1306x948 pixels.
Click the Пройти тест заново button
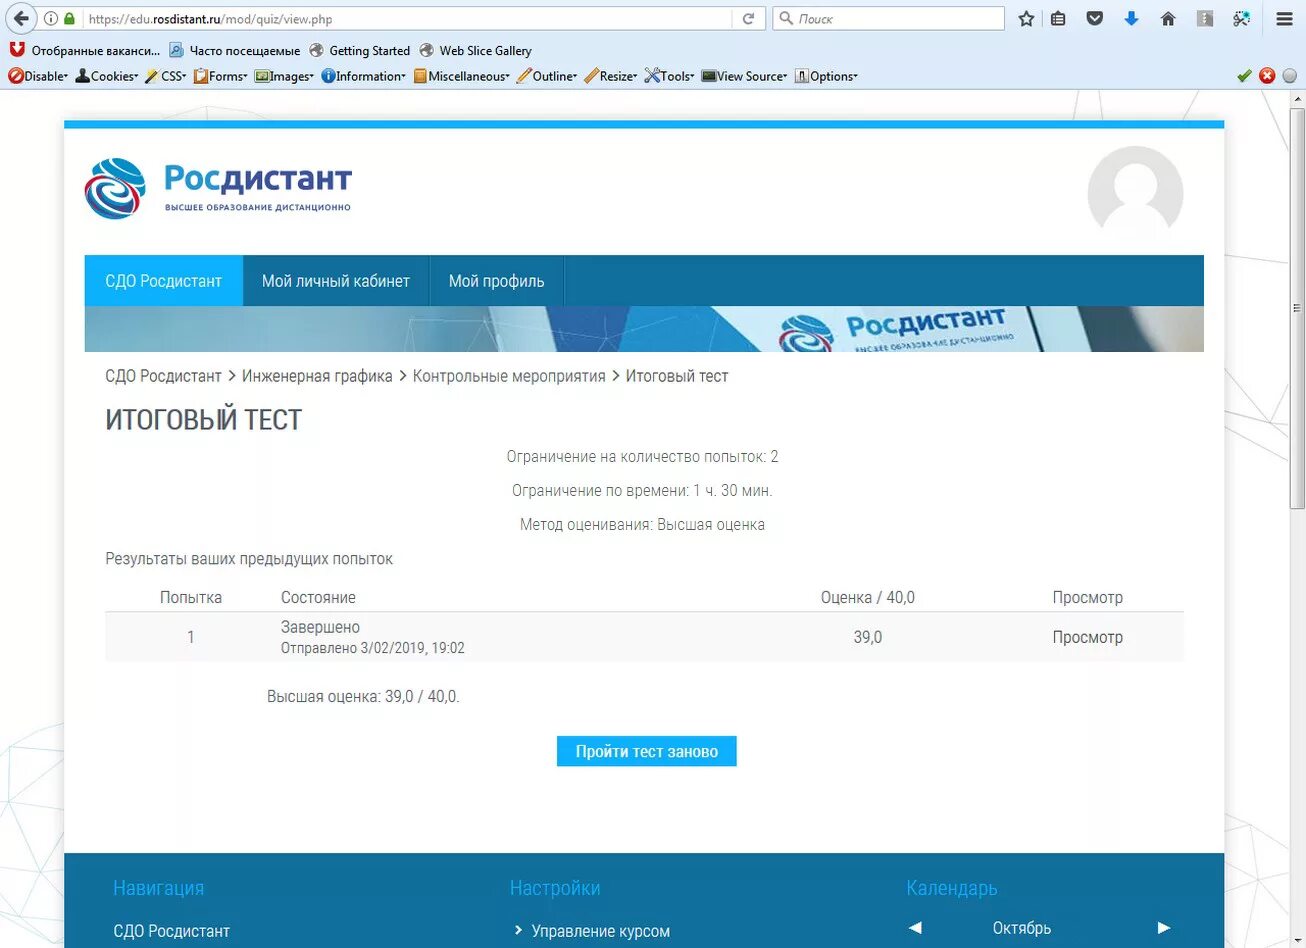(647, 751)
